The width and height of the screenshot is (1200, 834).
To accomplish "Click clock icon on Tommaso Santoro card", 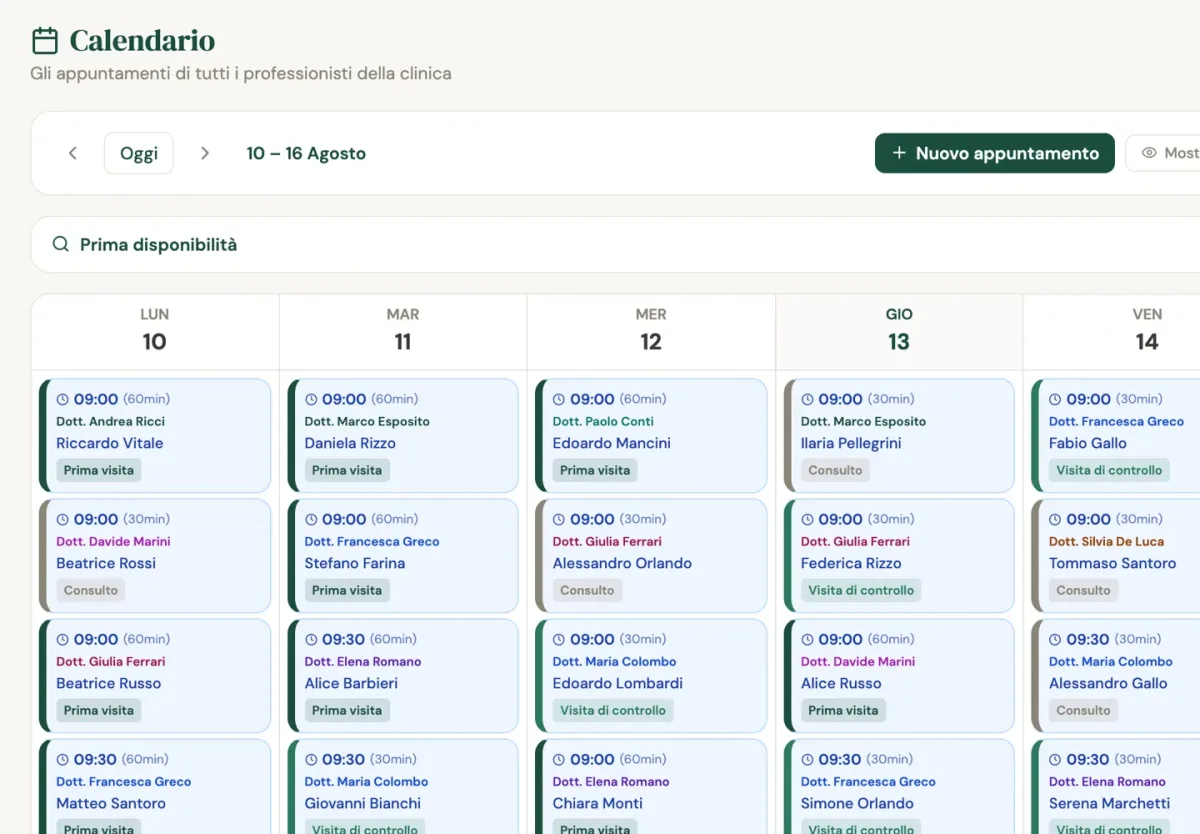I will click(1055, 519).
